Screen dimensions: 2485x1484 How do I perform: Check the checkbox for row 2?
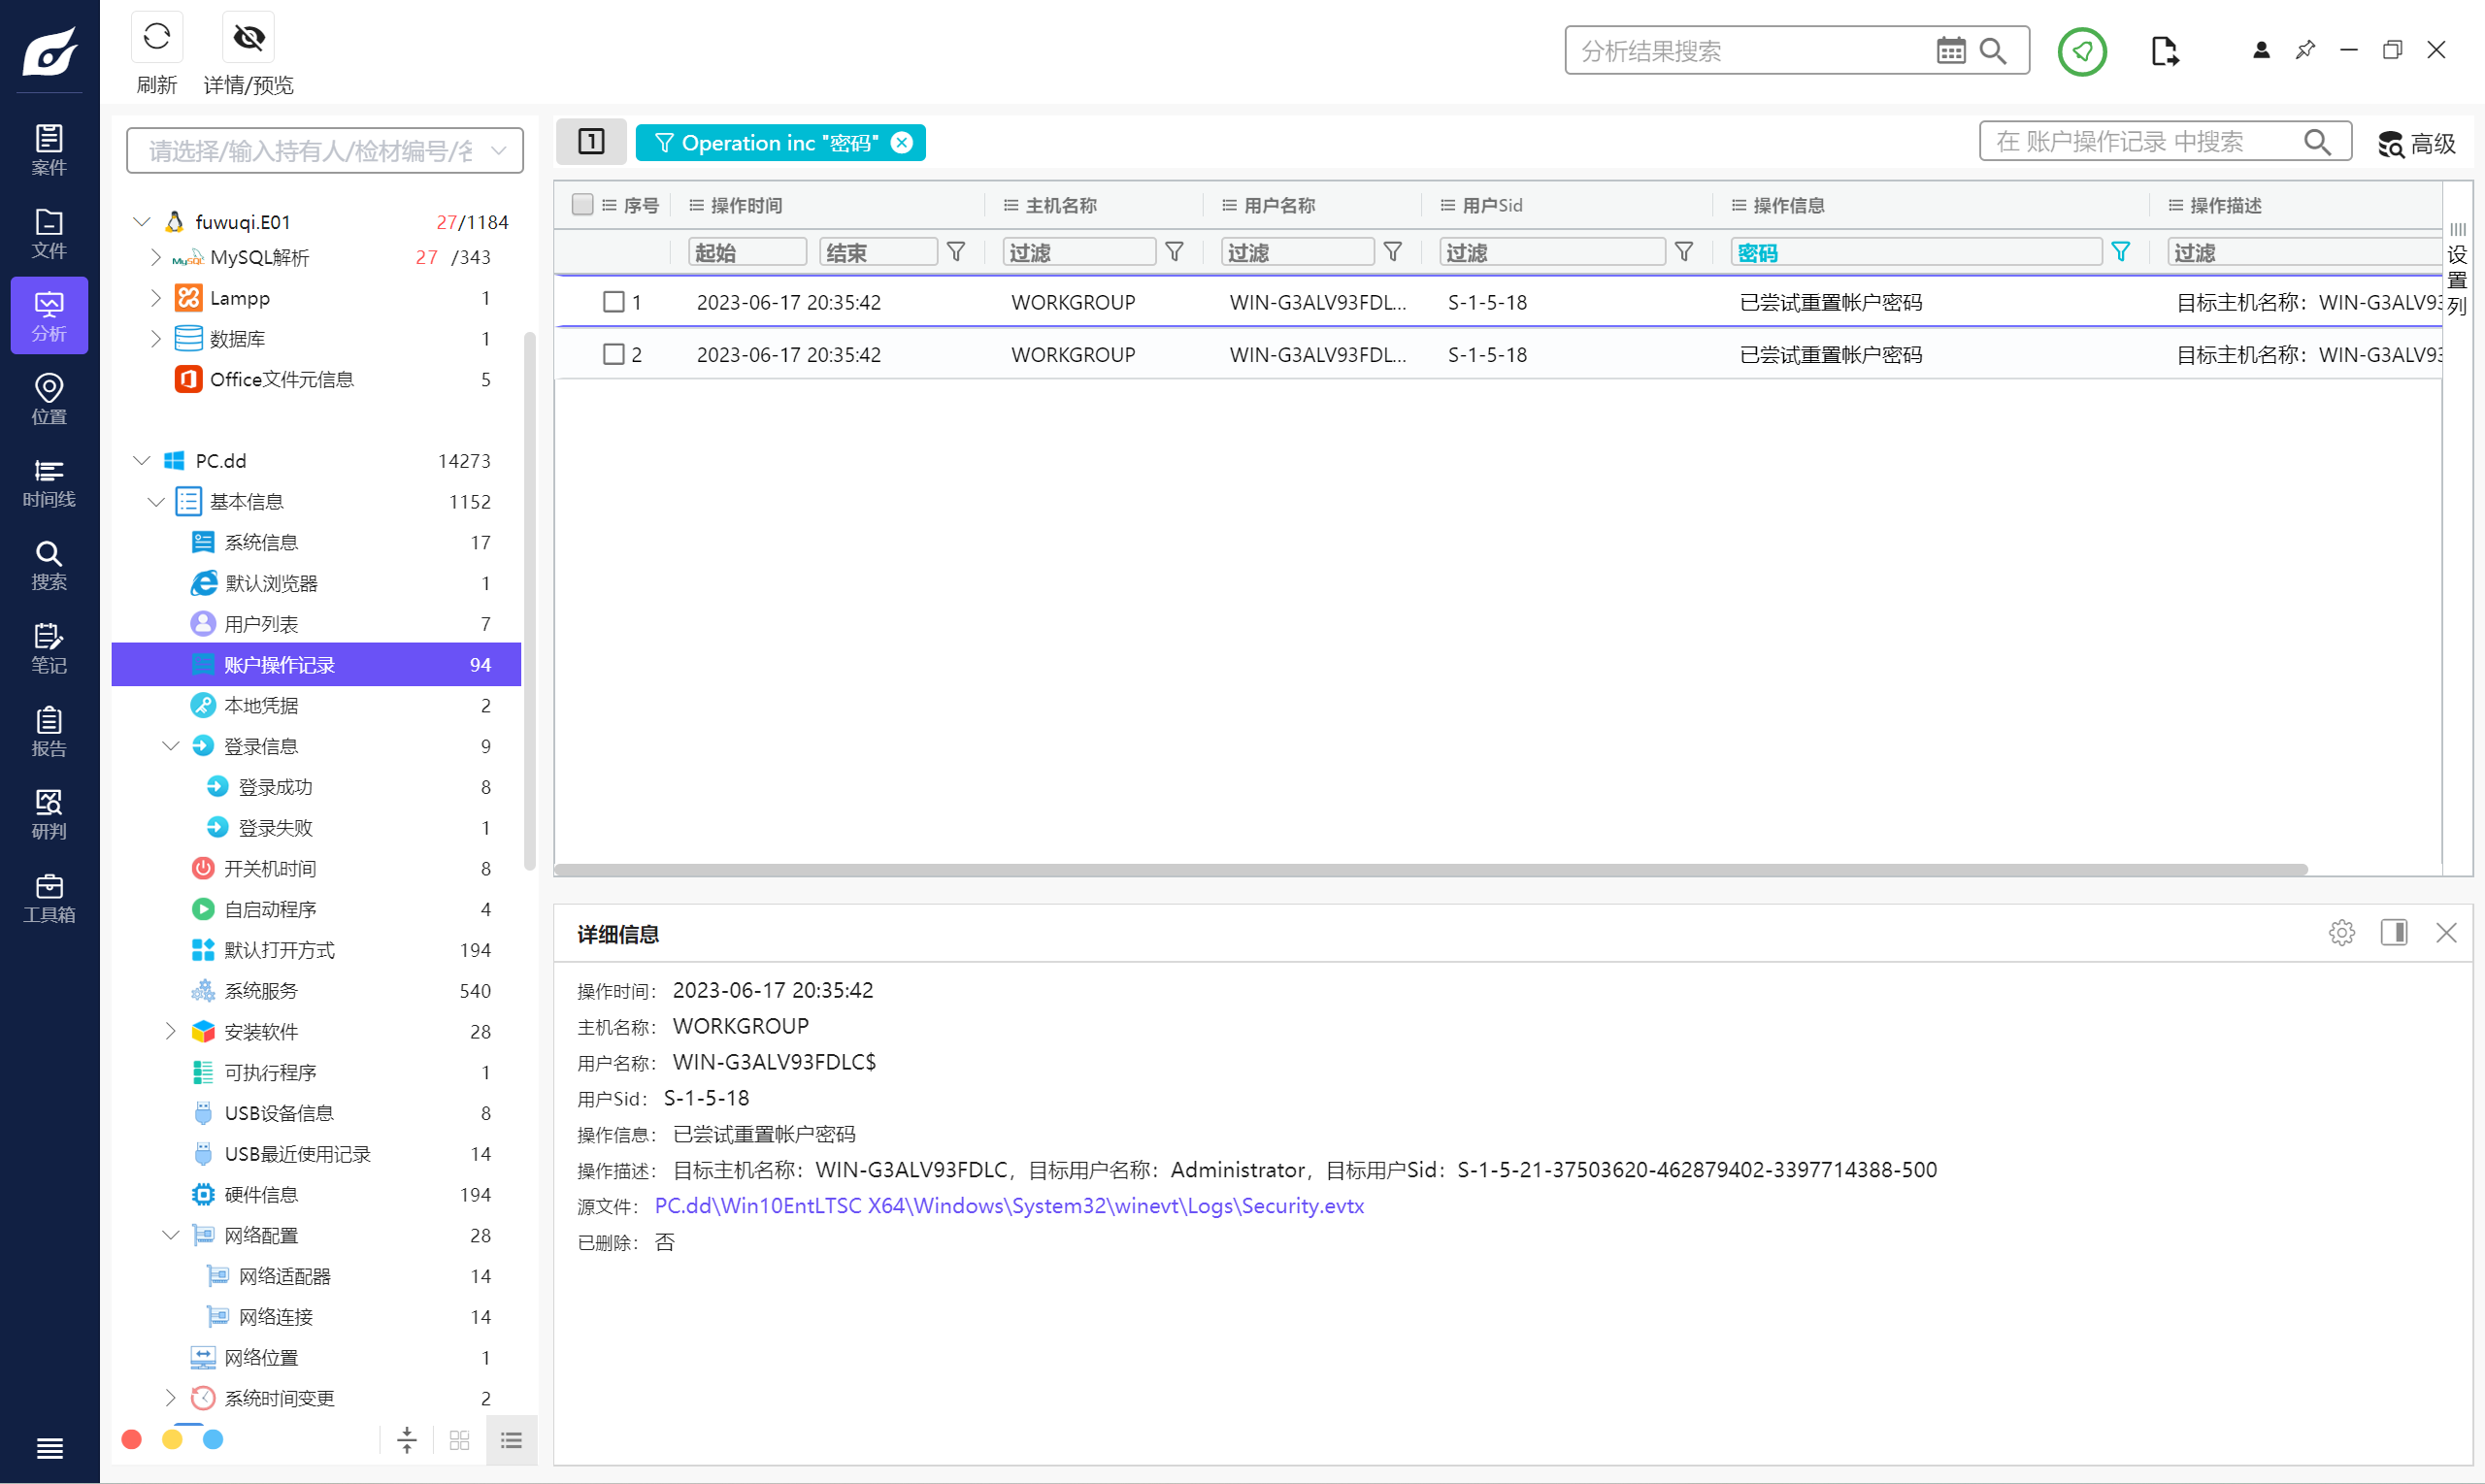614,354
